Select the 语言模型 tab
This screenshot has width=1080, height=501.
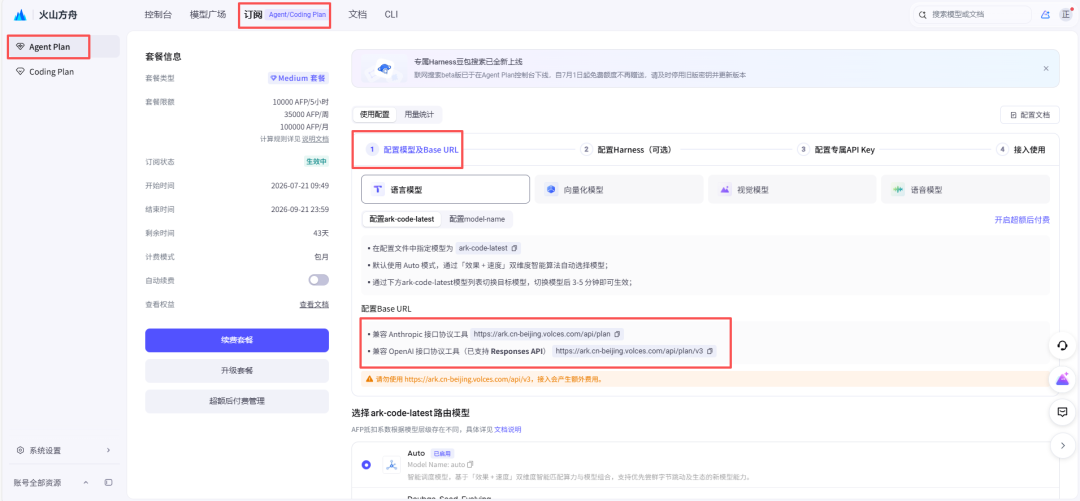pos(445,190)
